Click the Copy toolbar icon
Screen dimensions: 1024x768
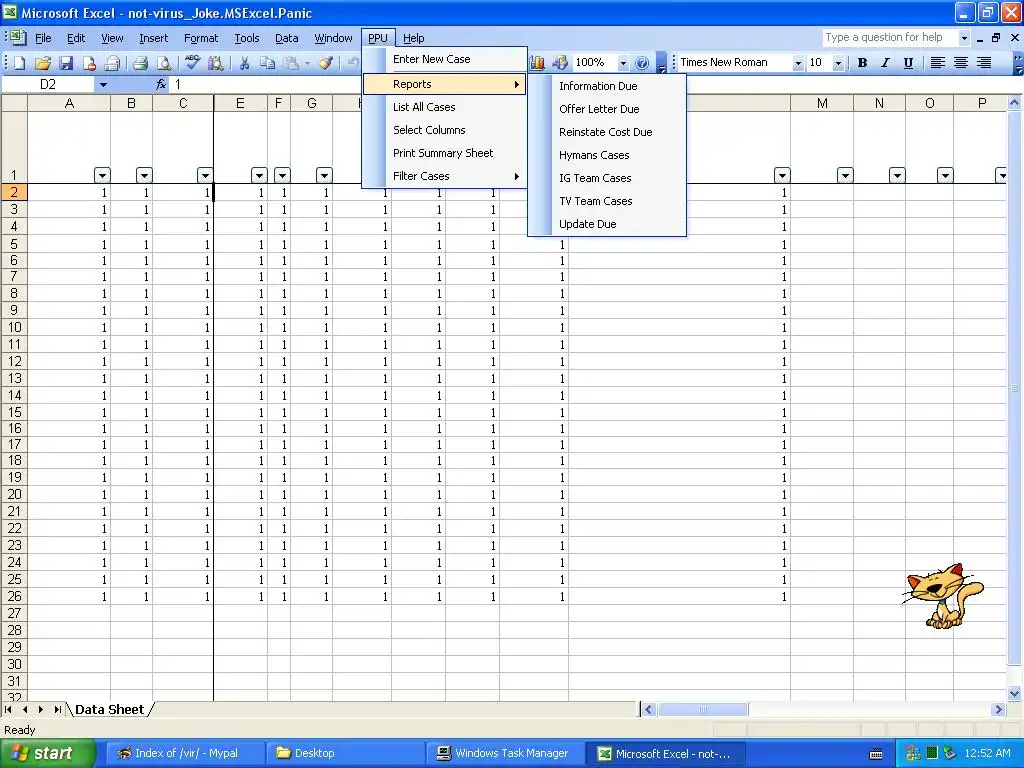267,63
